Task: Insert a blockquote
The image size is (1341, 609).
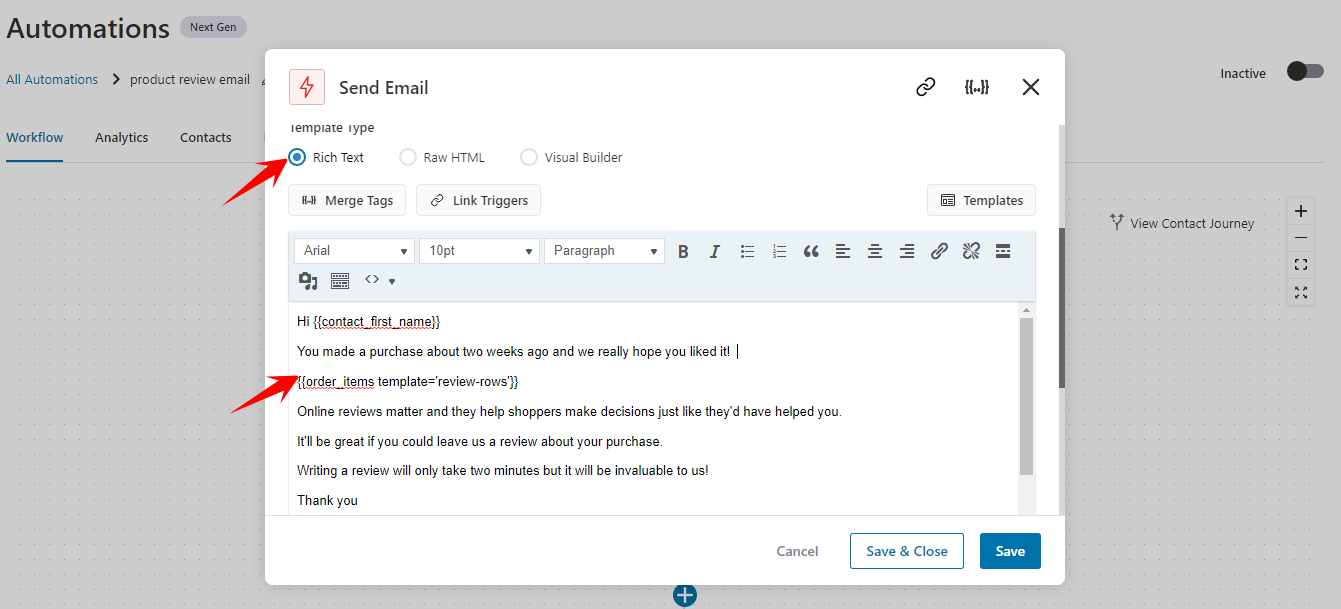Action: [x=811, y=250]
